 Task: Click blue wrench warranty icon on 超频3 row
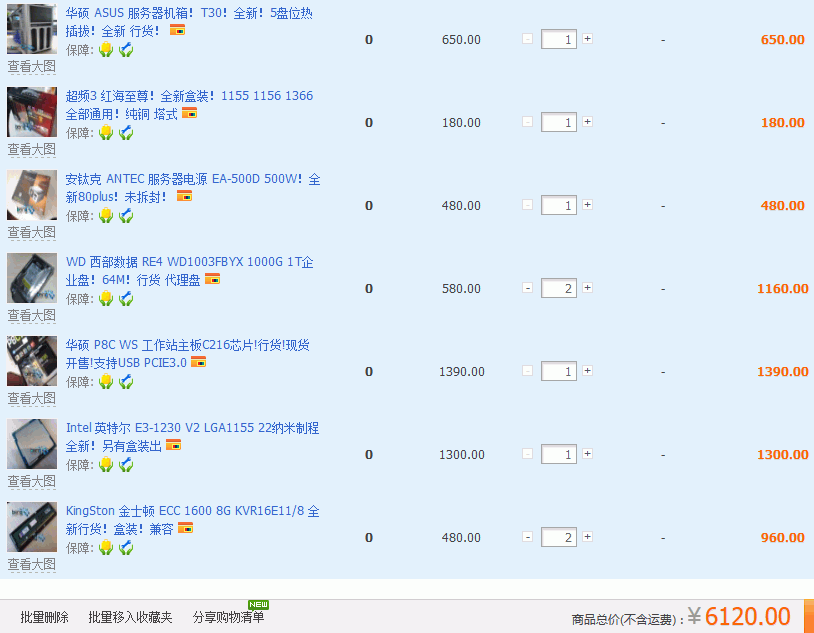coord(126,133)
